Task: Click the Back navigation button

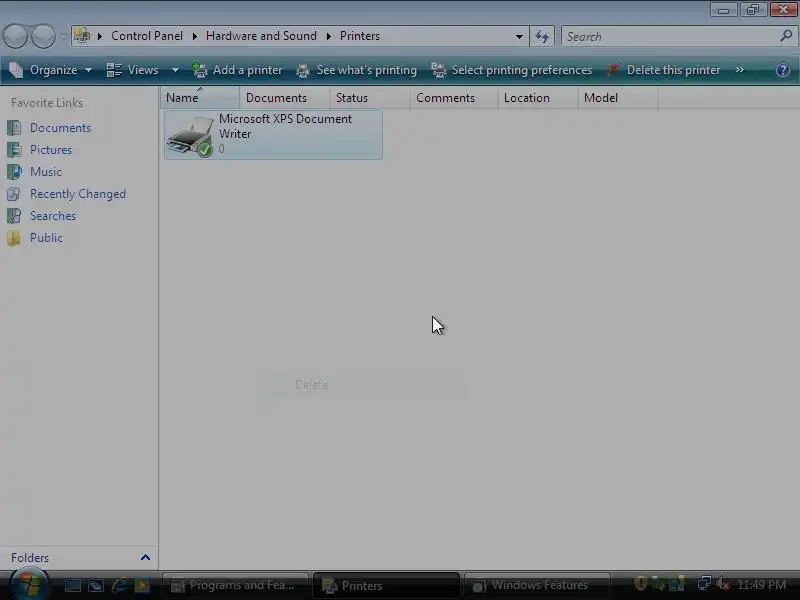Action: (x=15, y=36)
